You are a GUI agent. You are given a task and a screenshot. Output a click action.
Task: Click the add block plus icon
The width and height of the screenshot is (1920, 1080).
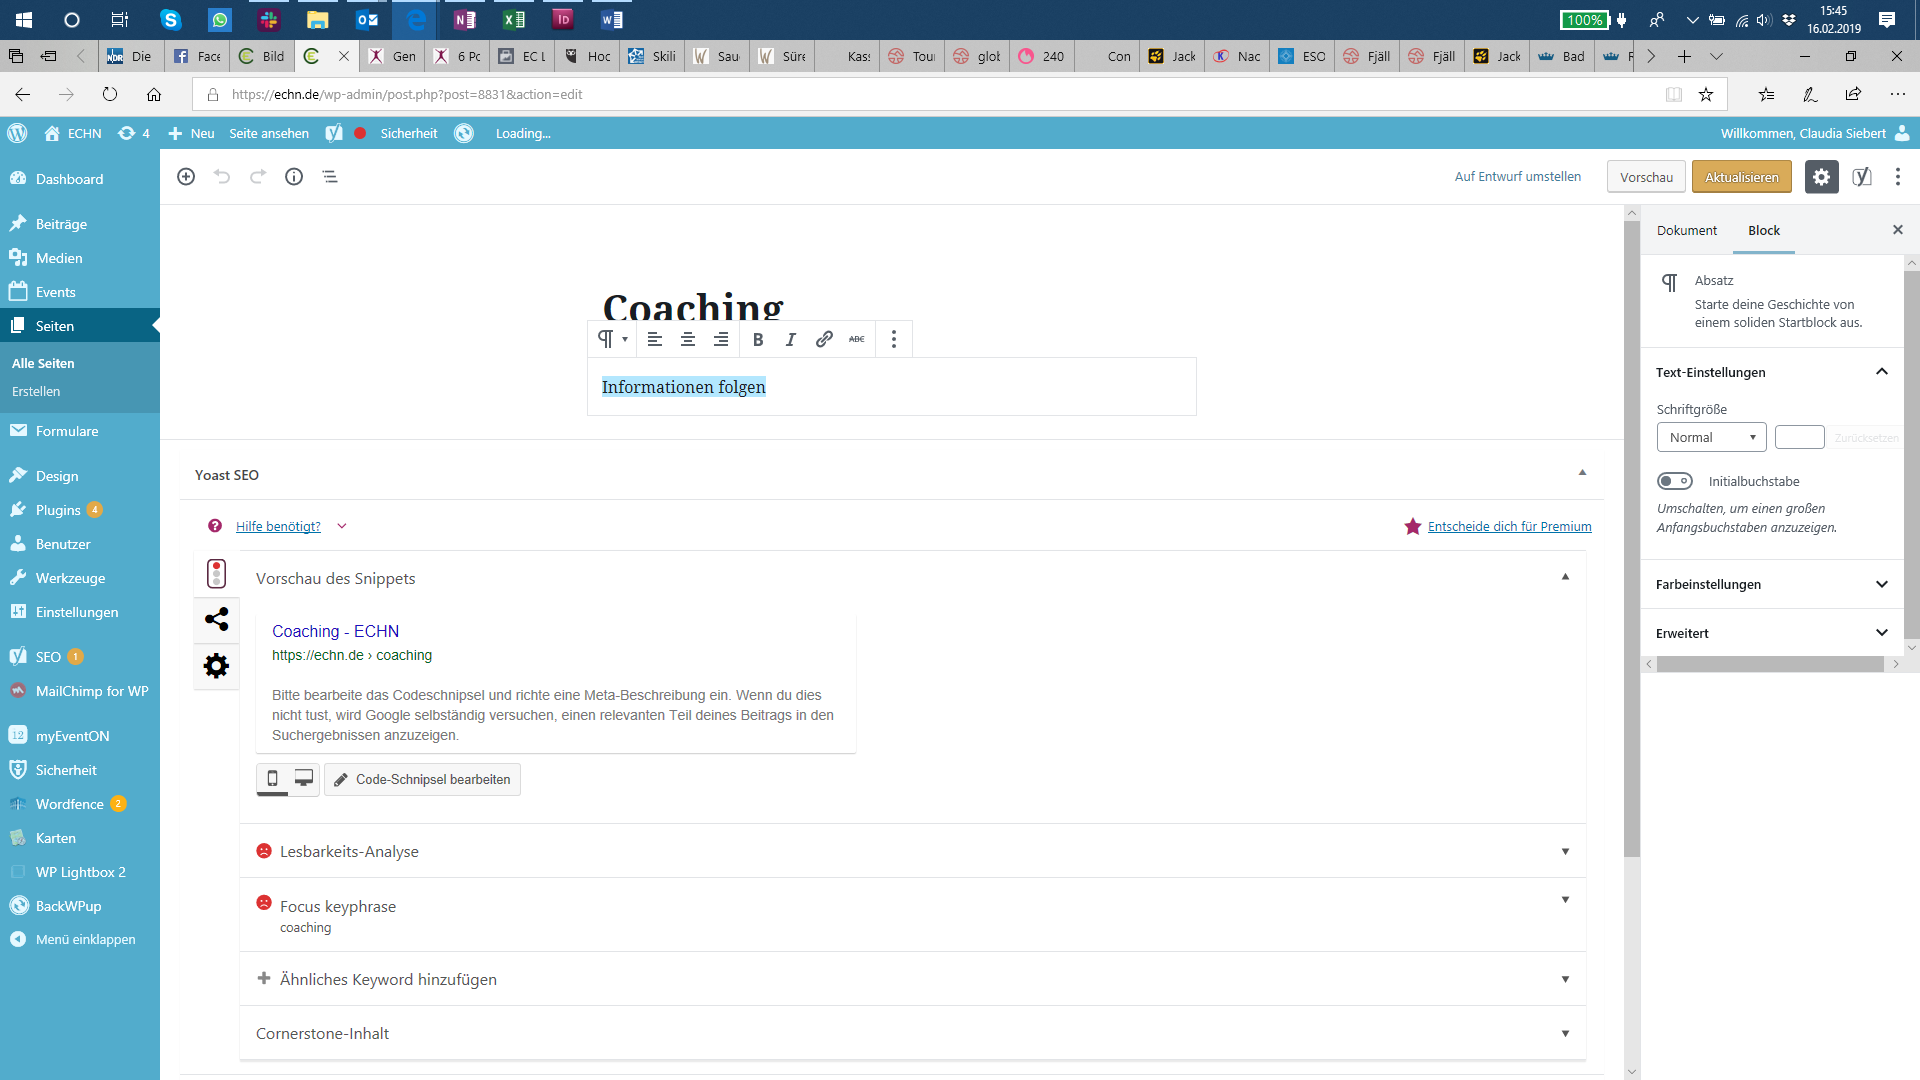[186, 177]
